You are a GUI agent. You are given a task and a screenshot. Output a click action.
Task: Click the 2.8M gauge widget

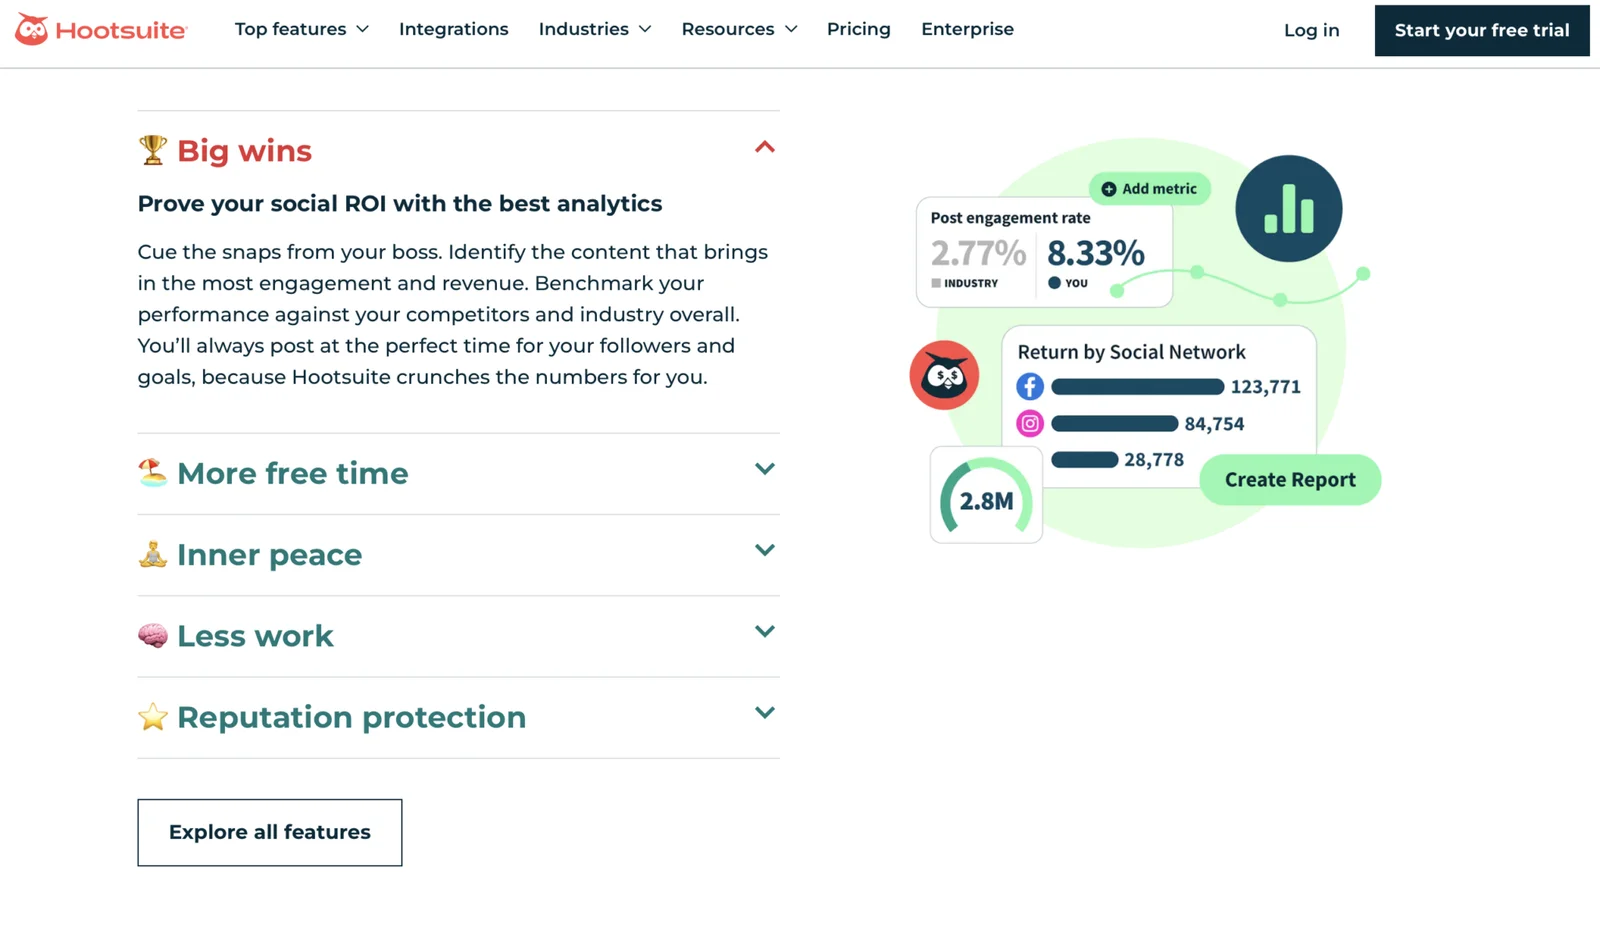pos(986,496)
